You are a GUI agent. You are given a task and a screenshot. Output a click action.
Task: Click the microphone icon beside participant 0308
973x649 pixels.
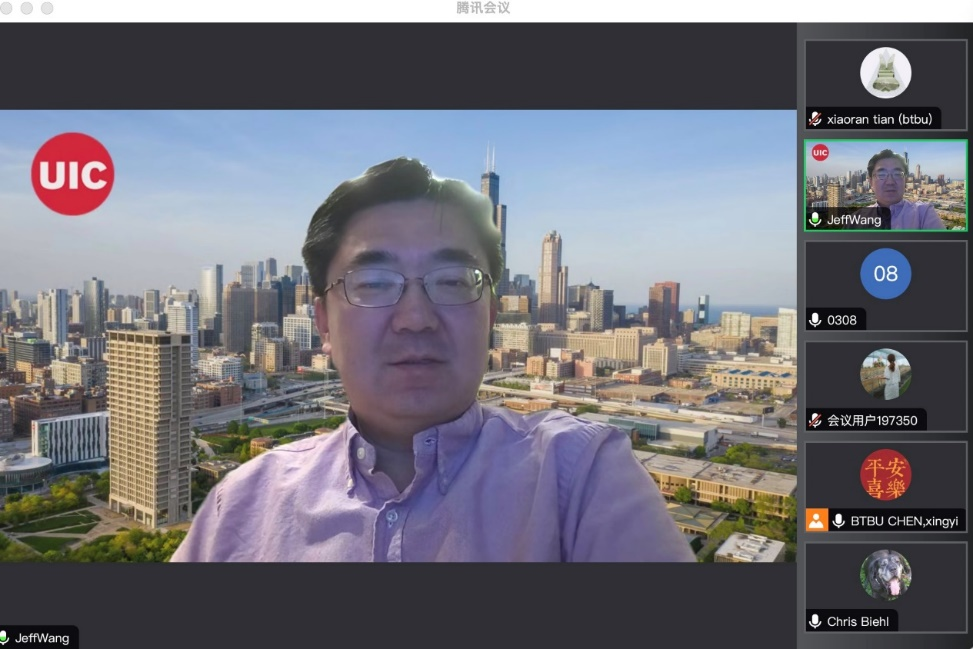click(x=816, y=320)
